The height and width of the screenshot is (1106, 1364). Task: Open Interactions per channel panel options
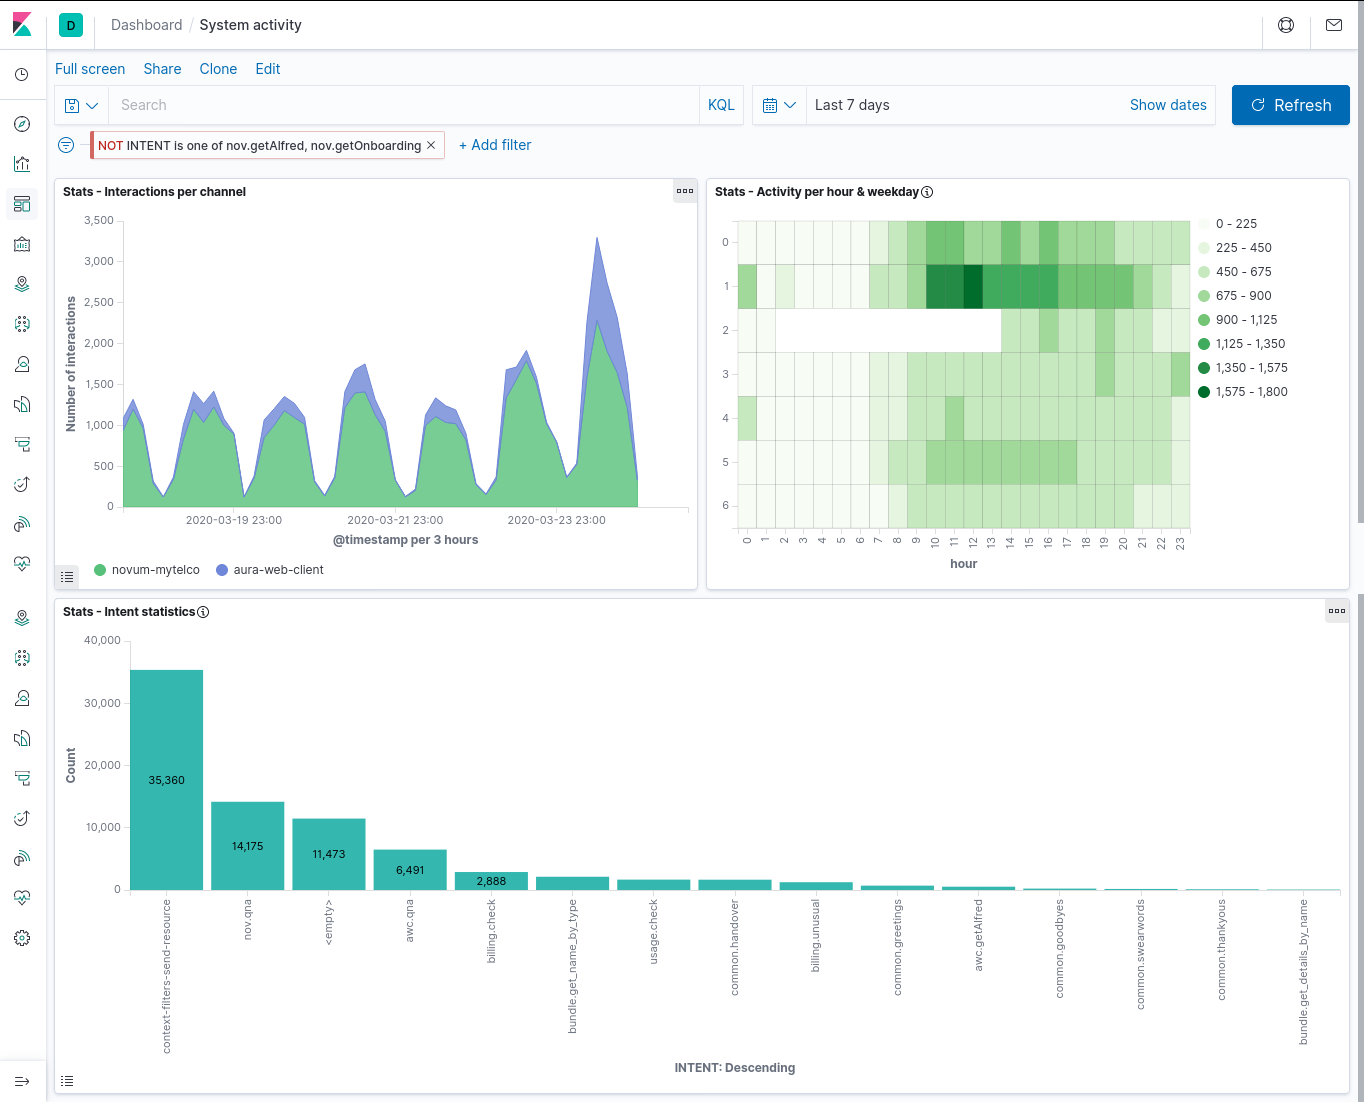click(x=685, y=191)
